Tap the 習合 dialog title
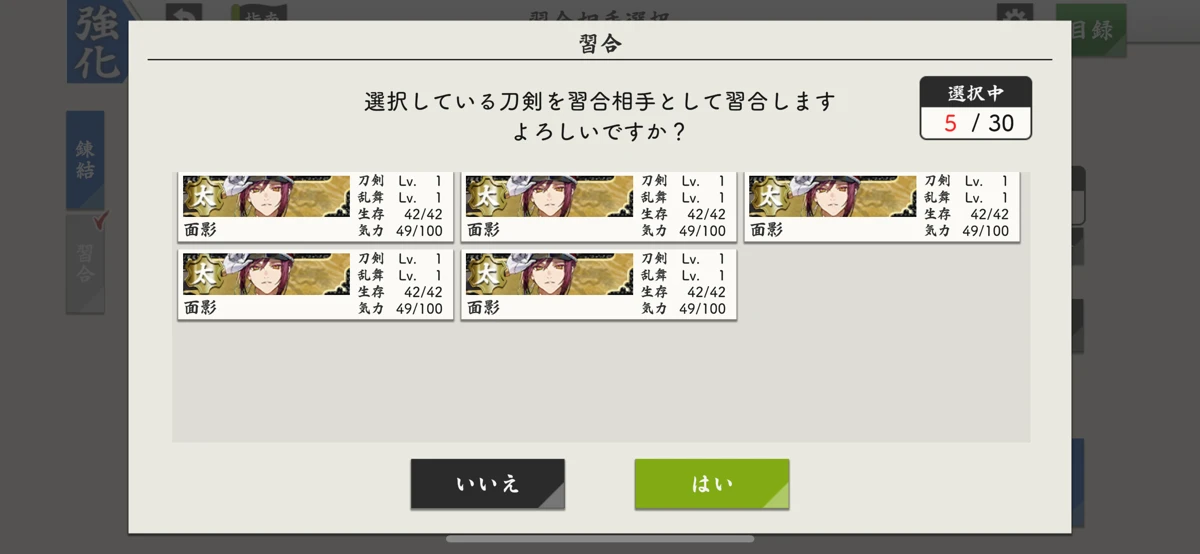Image resolution: width=1200 pixels, height=554 pixels. [602, 43]
